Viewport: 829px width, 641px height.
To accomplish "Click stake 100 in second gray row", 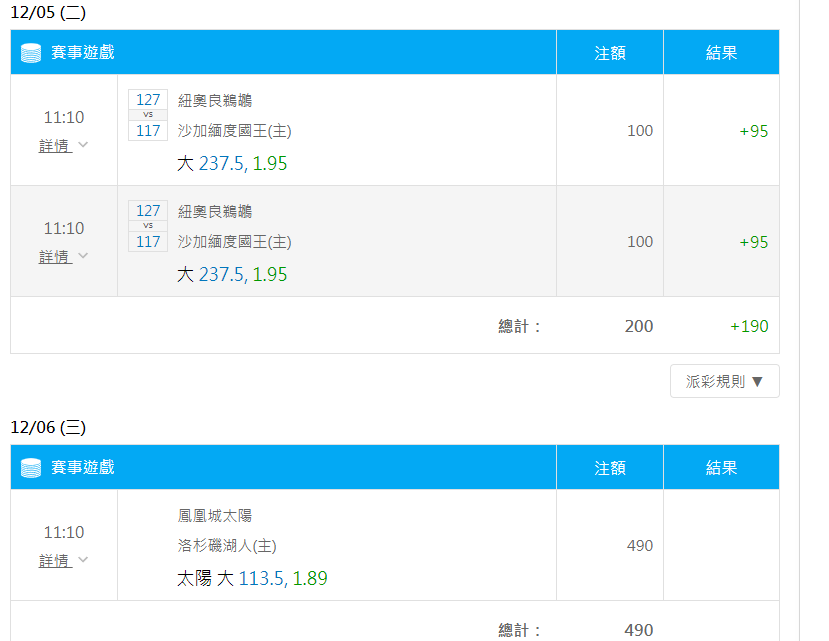I will tap(640, 242).
